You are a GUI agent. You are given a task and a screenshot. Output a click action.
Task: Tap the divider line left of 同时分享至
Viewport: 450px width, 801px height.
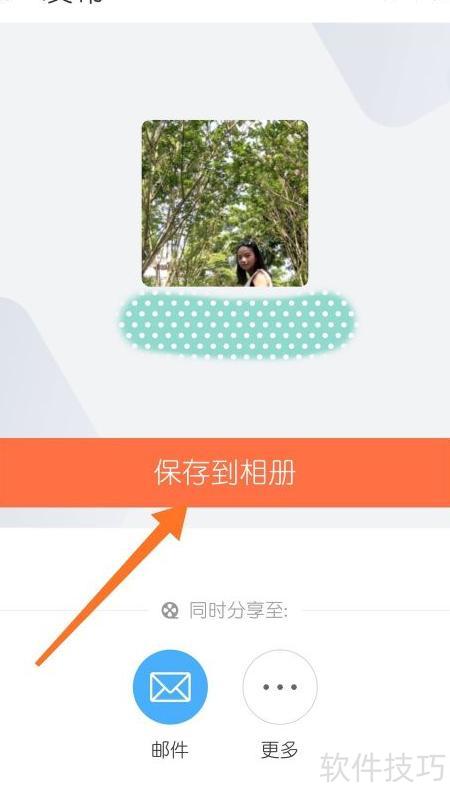74,610
